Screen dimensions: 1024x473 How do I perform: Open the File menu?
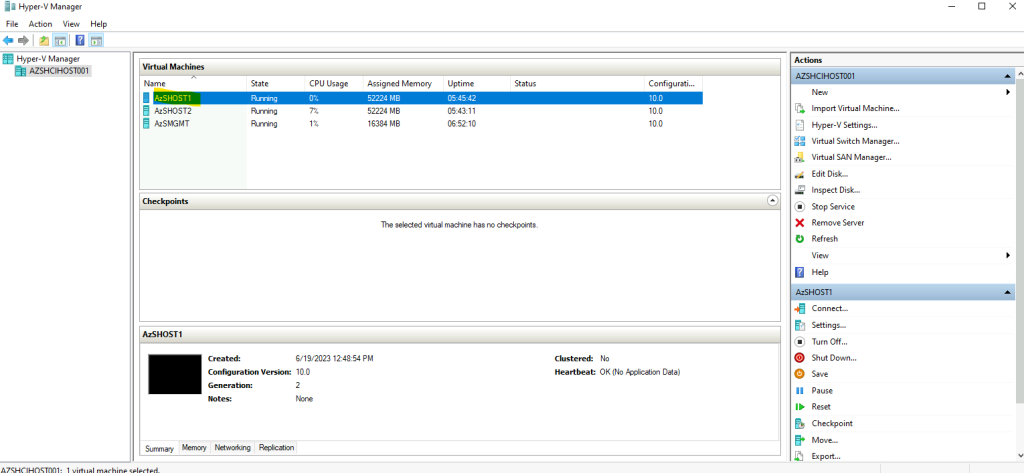pyautogui.click(x=12, y=24)
